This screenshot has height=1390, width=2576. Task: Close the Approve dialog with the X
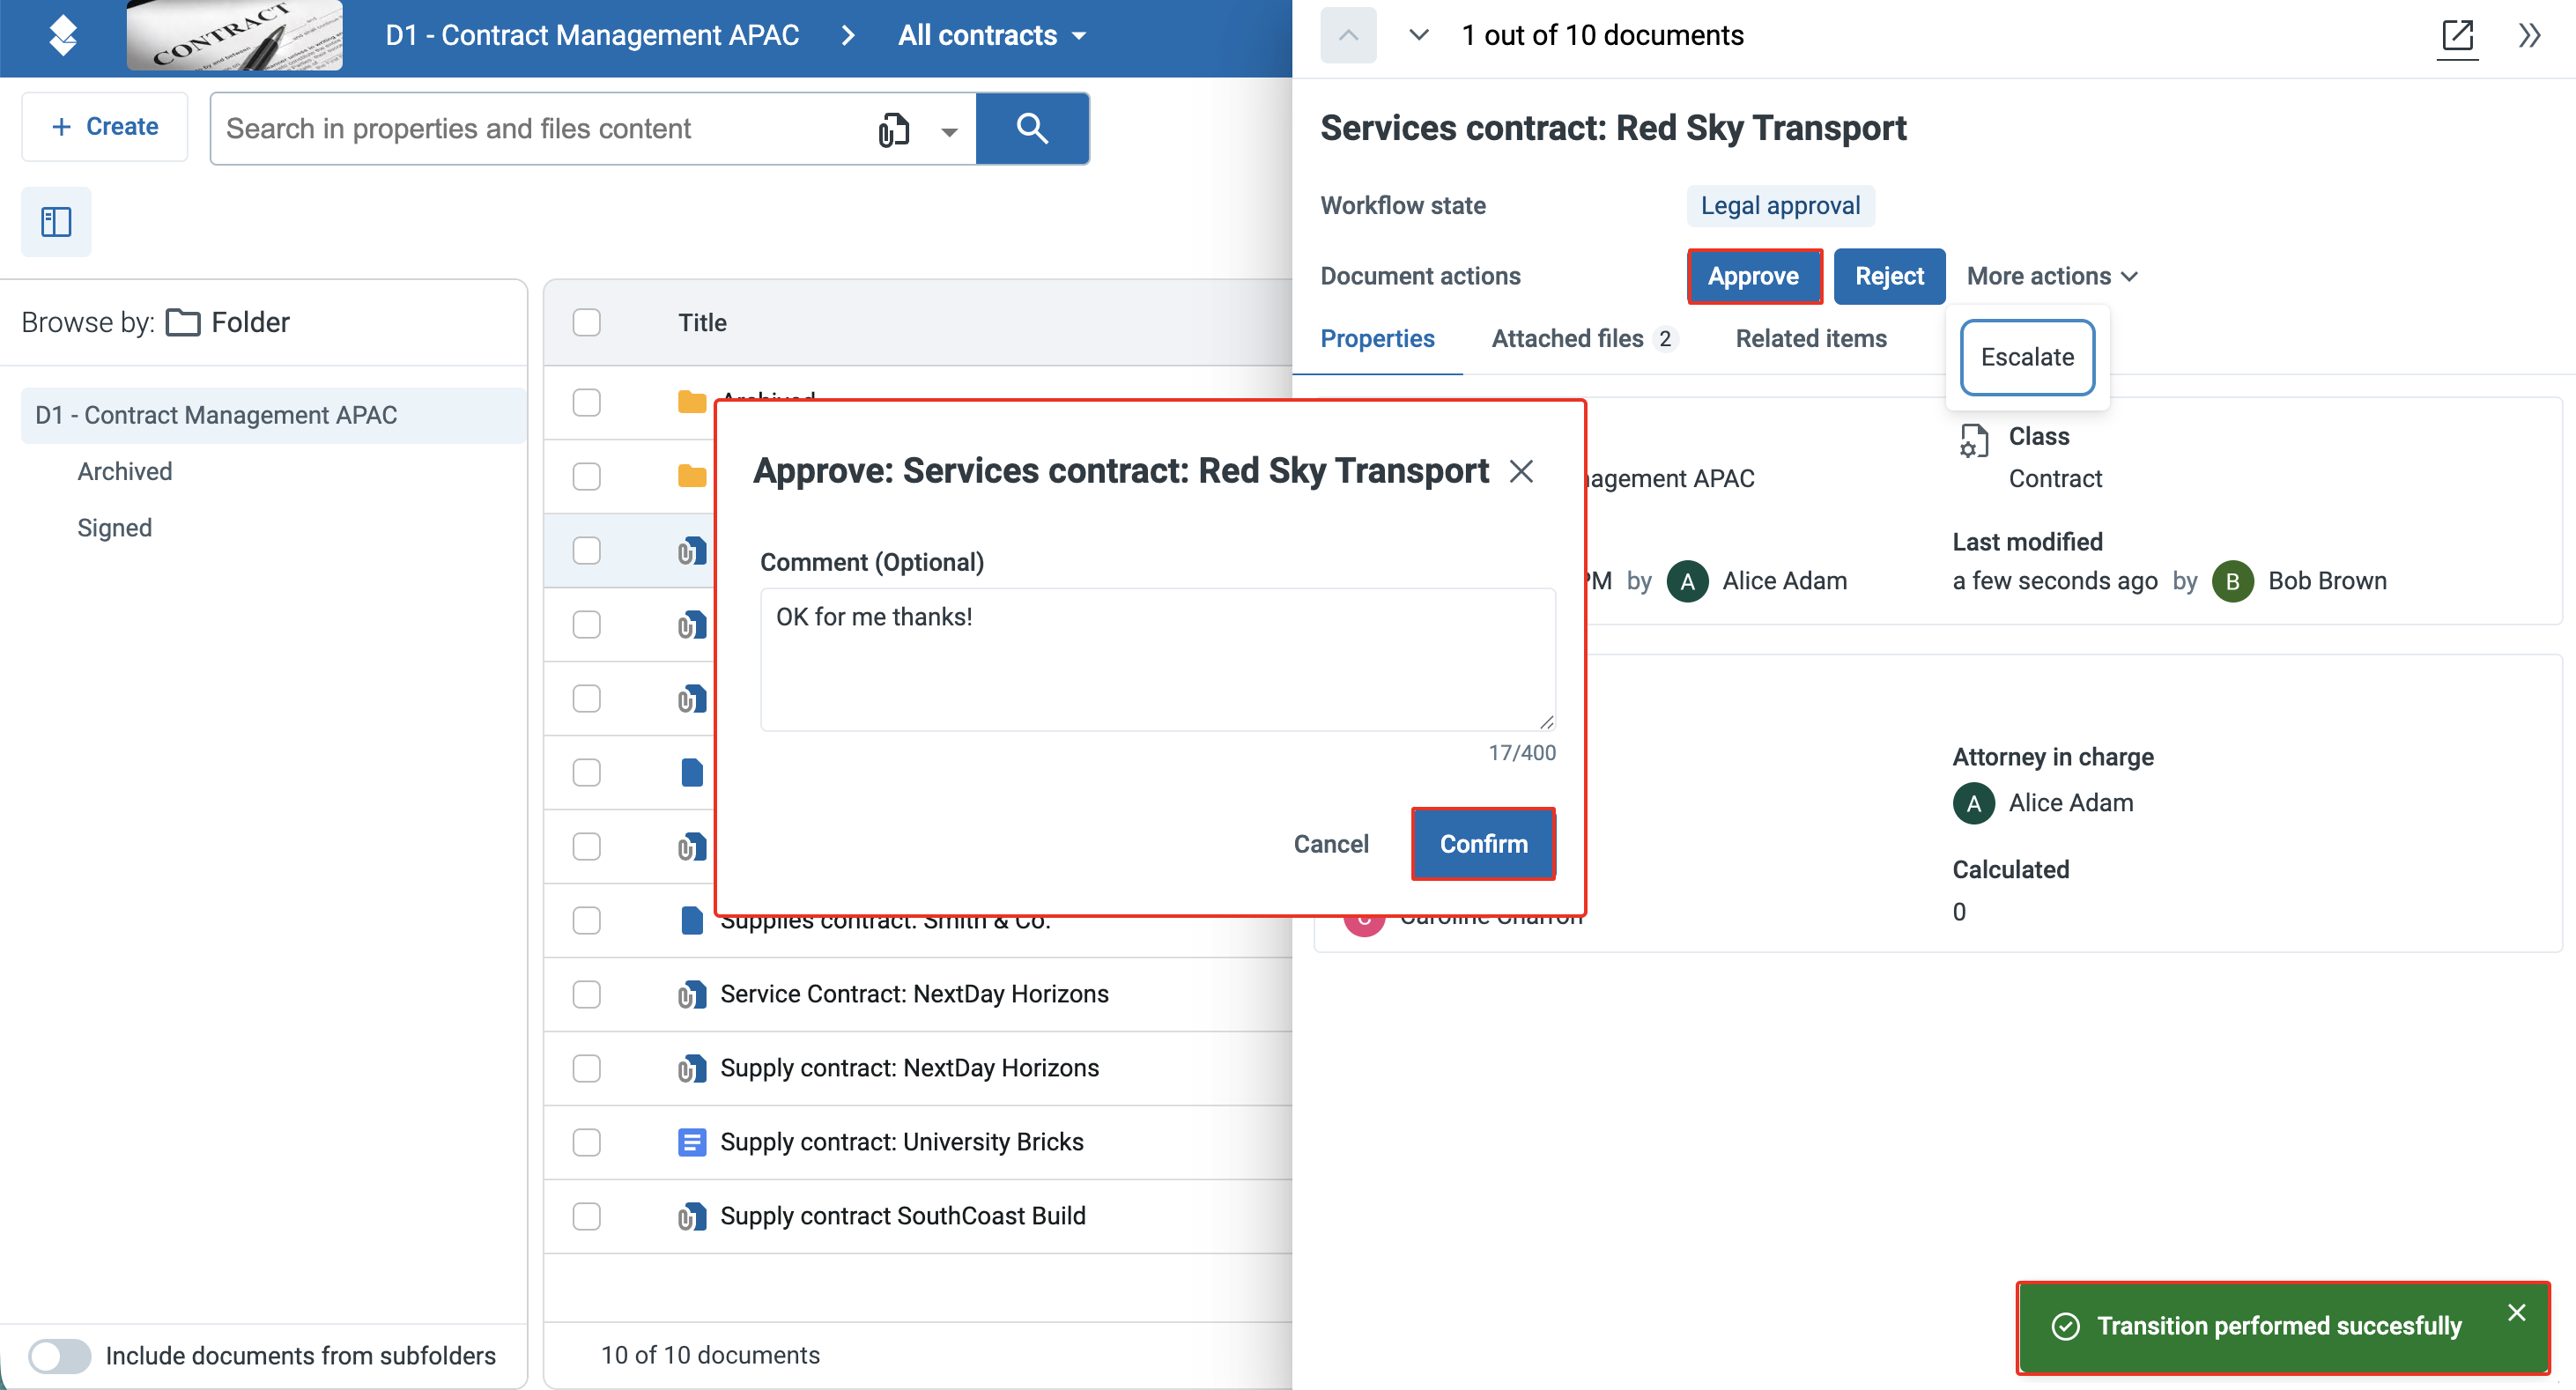[1521, 471]
